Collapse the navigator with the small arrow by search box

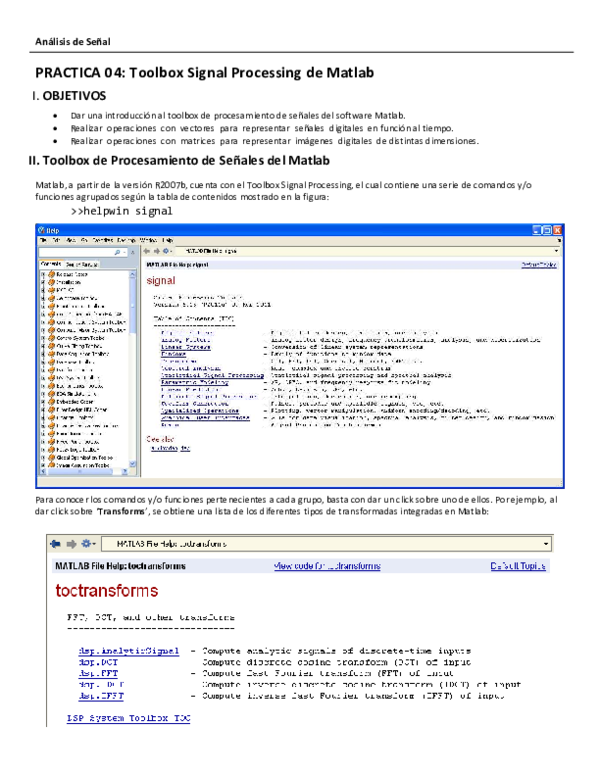click(x=132, y=252)
